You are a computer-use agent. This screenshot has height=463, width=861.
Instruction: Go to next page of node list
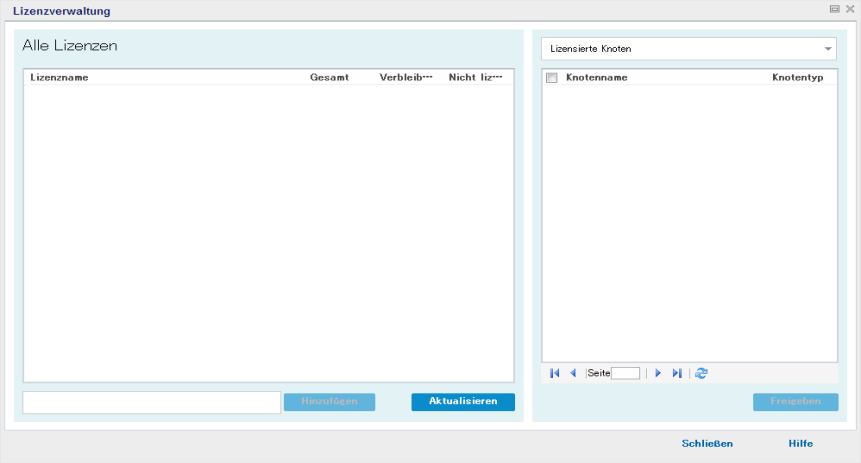coord(658,373)
